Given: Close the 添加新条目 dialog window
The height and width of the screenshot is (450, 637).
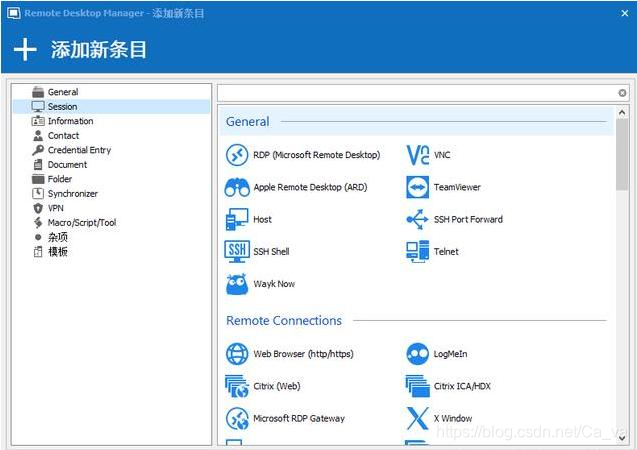Looking at the screenshot, I should tap(625, 13).
